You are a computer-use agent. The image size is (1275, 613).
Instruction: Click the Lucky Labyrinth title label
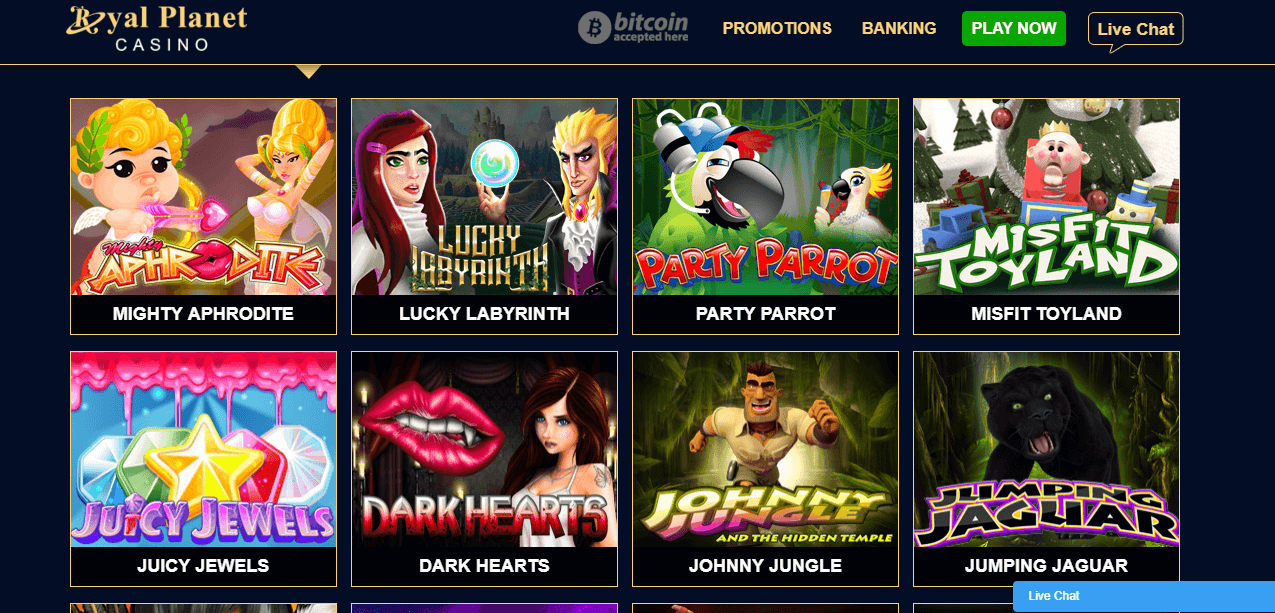[484, 314]
